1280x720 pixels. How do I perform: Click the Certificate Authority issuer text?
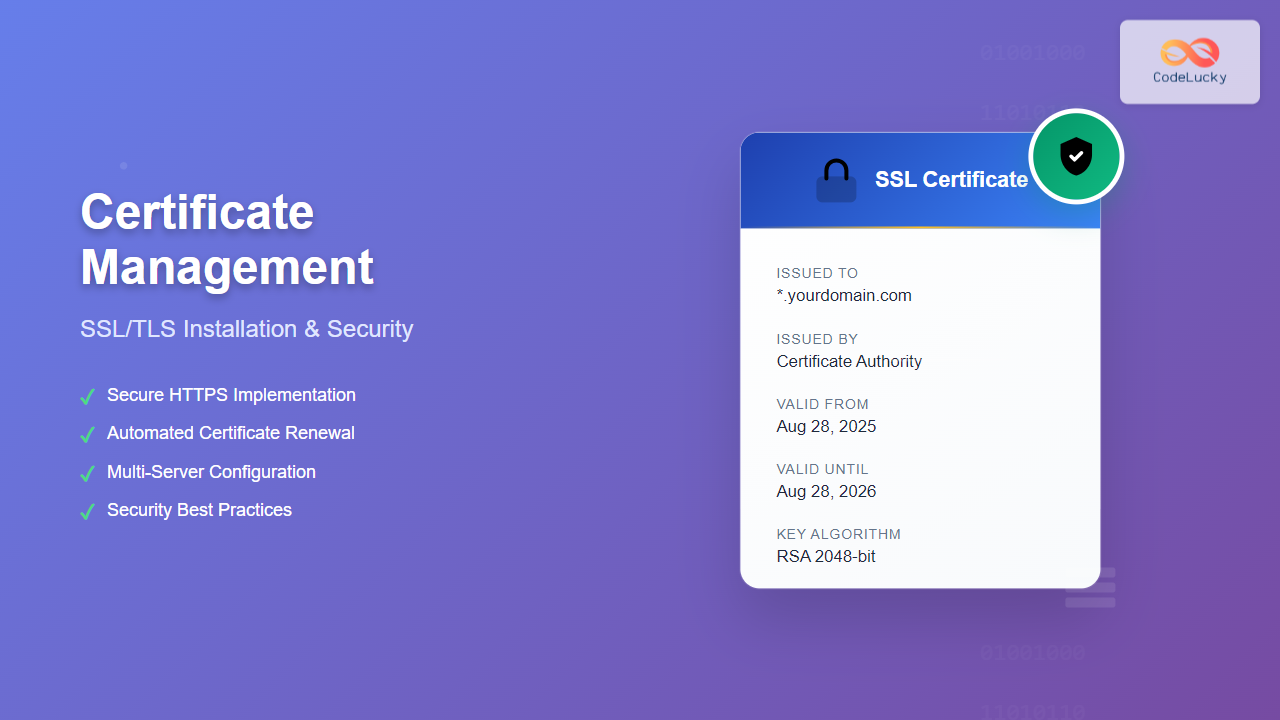849,361
